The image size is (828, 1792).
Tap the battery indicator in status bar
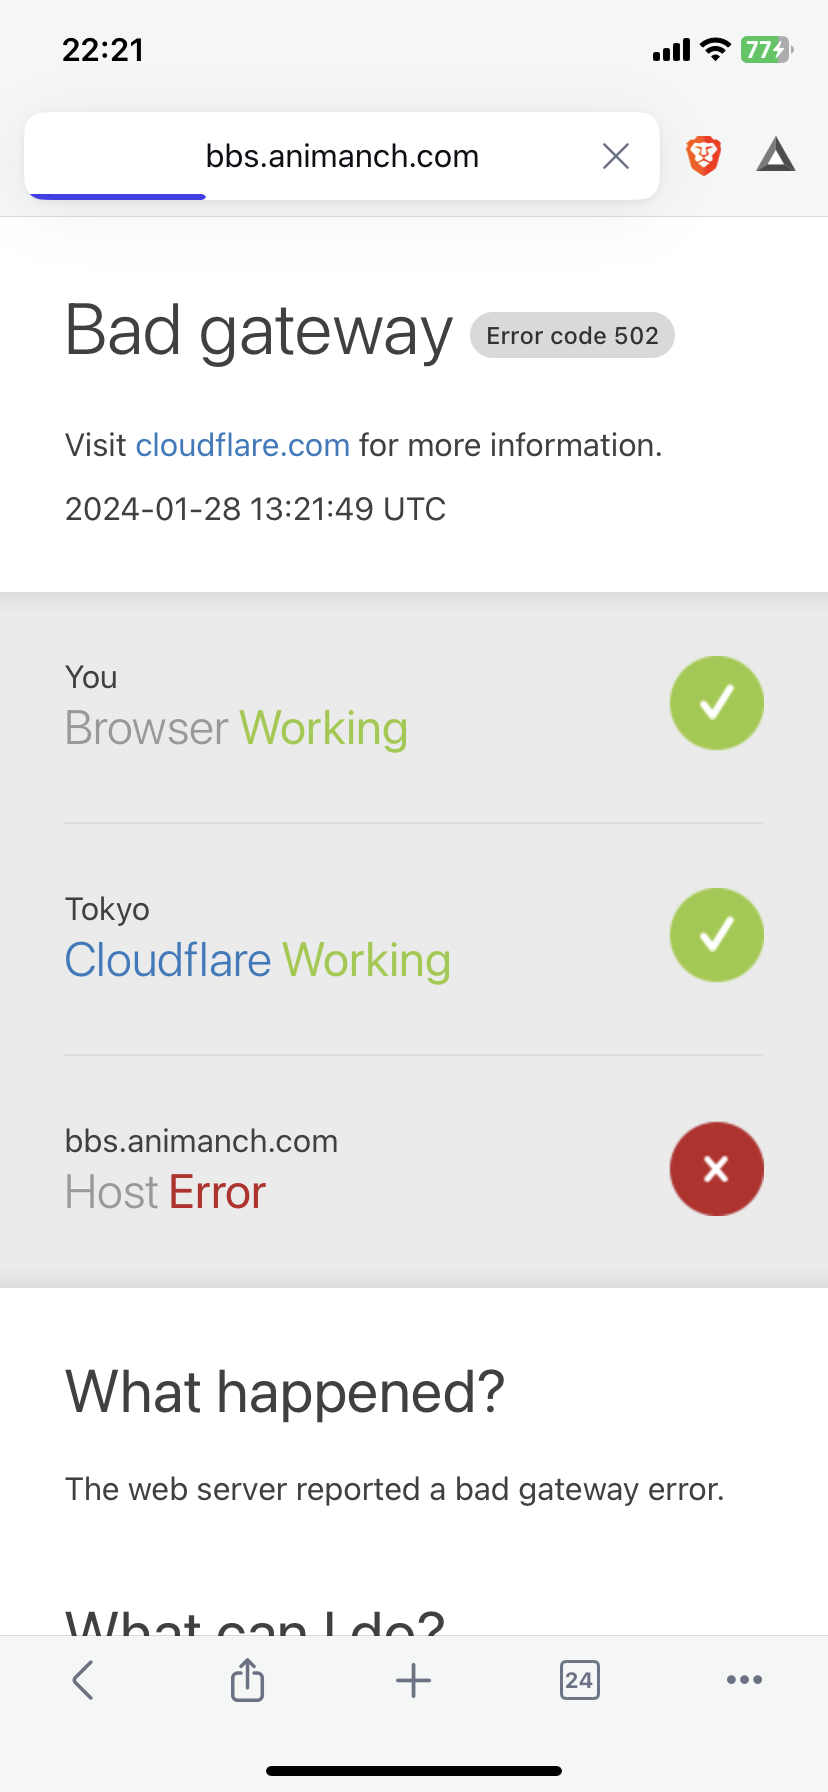767,49
